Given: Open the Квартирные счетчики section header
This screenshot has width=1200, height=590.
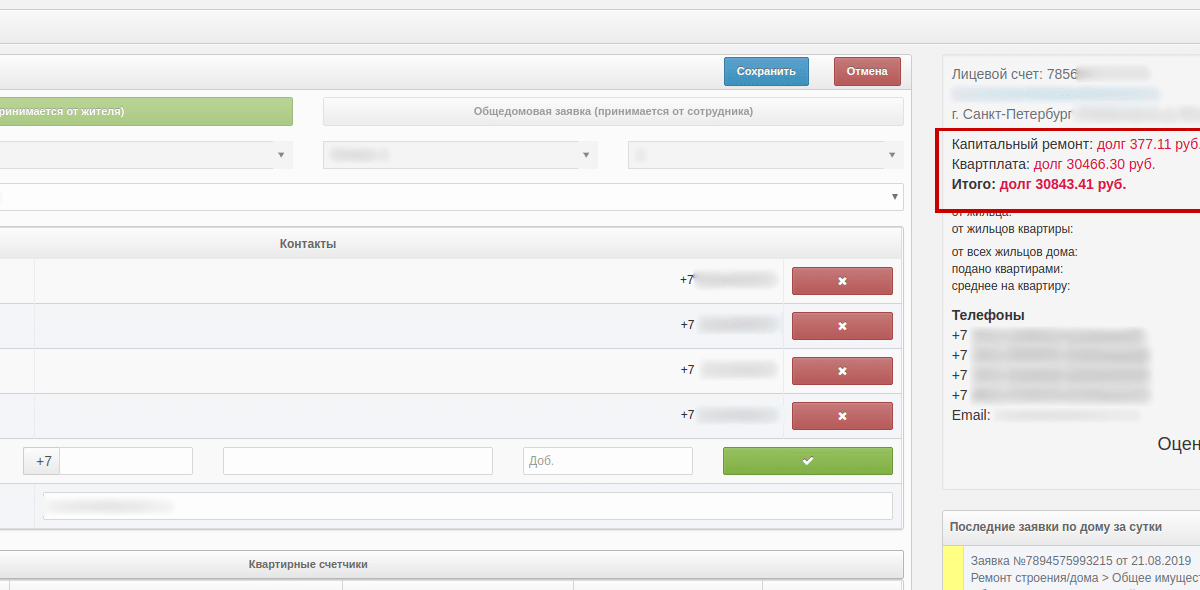Looking at the screenshot, I should tap(308, 564).
